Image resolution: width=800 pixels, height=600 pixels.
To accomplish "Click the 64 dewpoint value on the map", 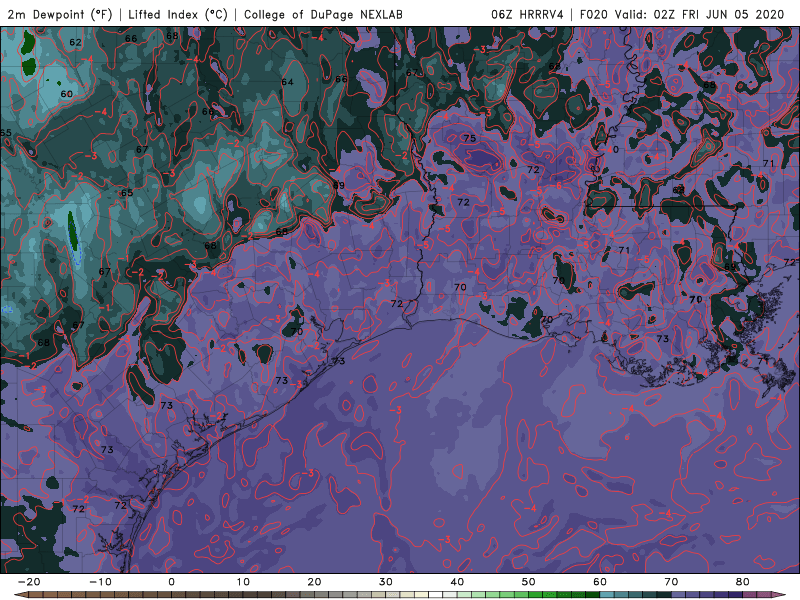I will tap(287, 82).
